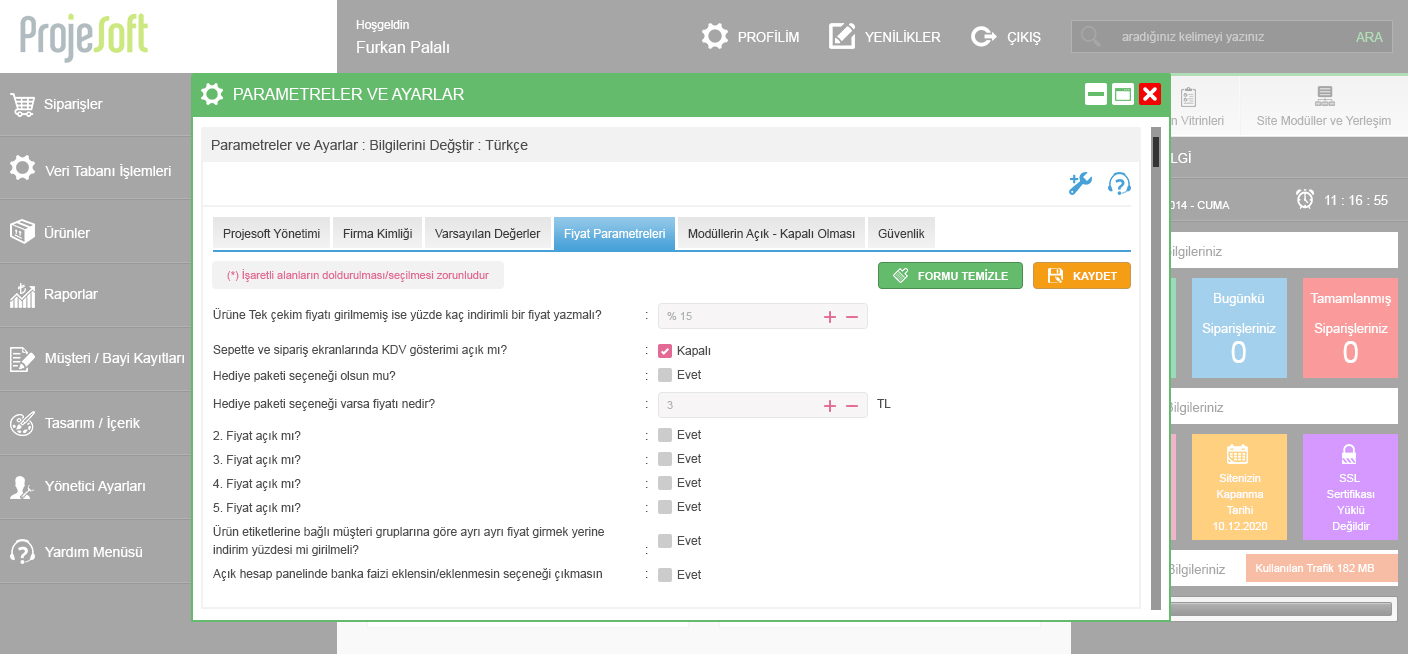Viewport: 1408px width, 654px height.
Task: Increase the discount percentage with plus
Action: tap(829, 317)
